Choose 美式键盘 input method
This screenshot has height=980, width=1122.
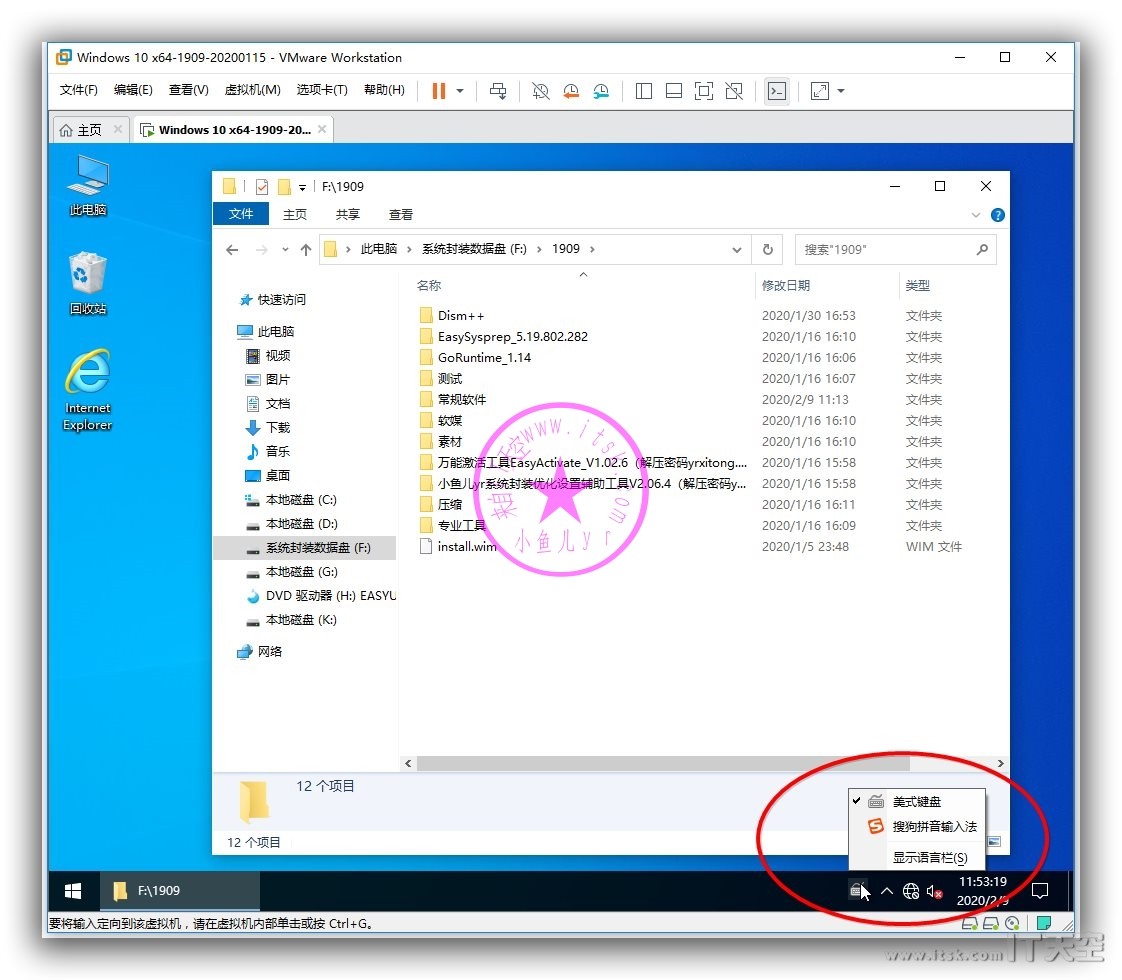pyautogui.click(x=917, y=802)
